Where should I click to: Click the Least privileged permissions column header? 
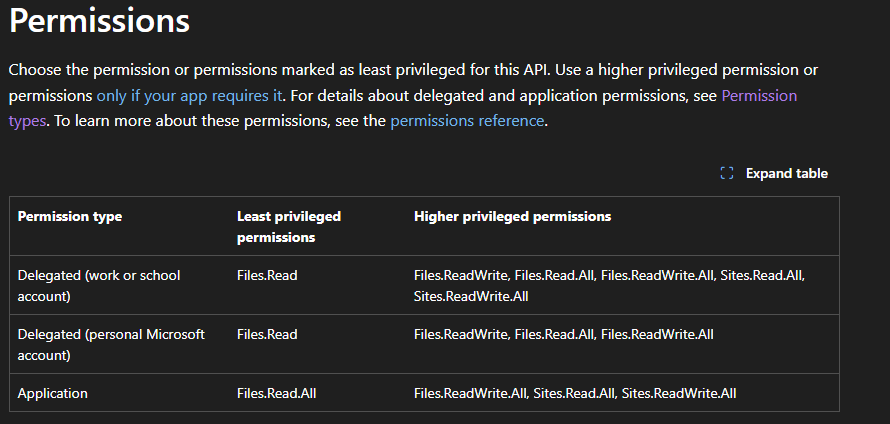(289, 226)
